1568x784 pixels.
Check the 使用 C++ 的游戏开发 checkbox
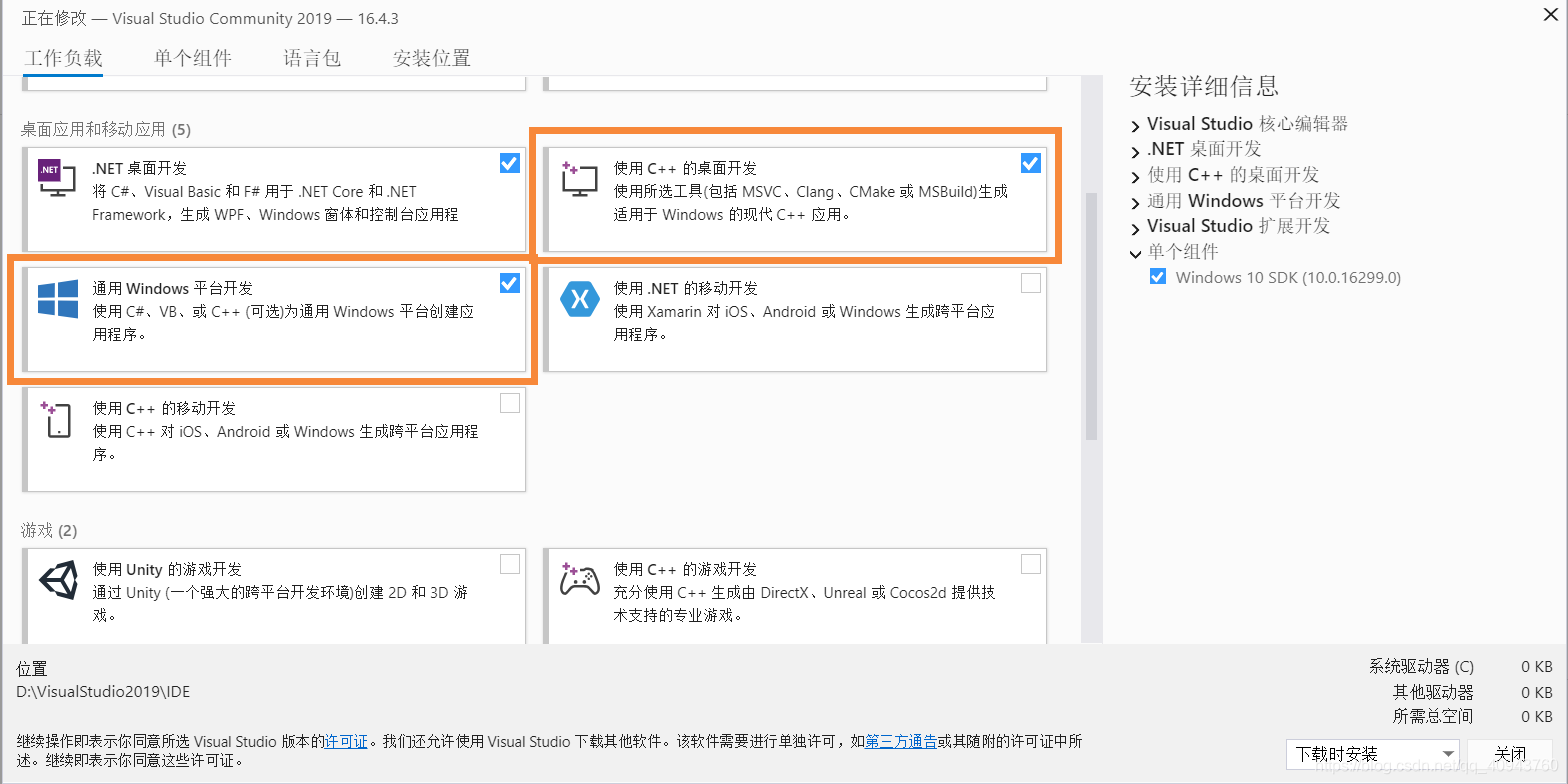pyautogui.click(x=1031, y=564)
